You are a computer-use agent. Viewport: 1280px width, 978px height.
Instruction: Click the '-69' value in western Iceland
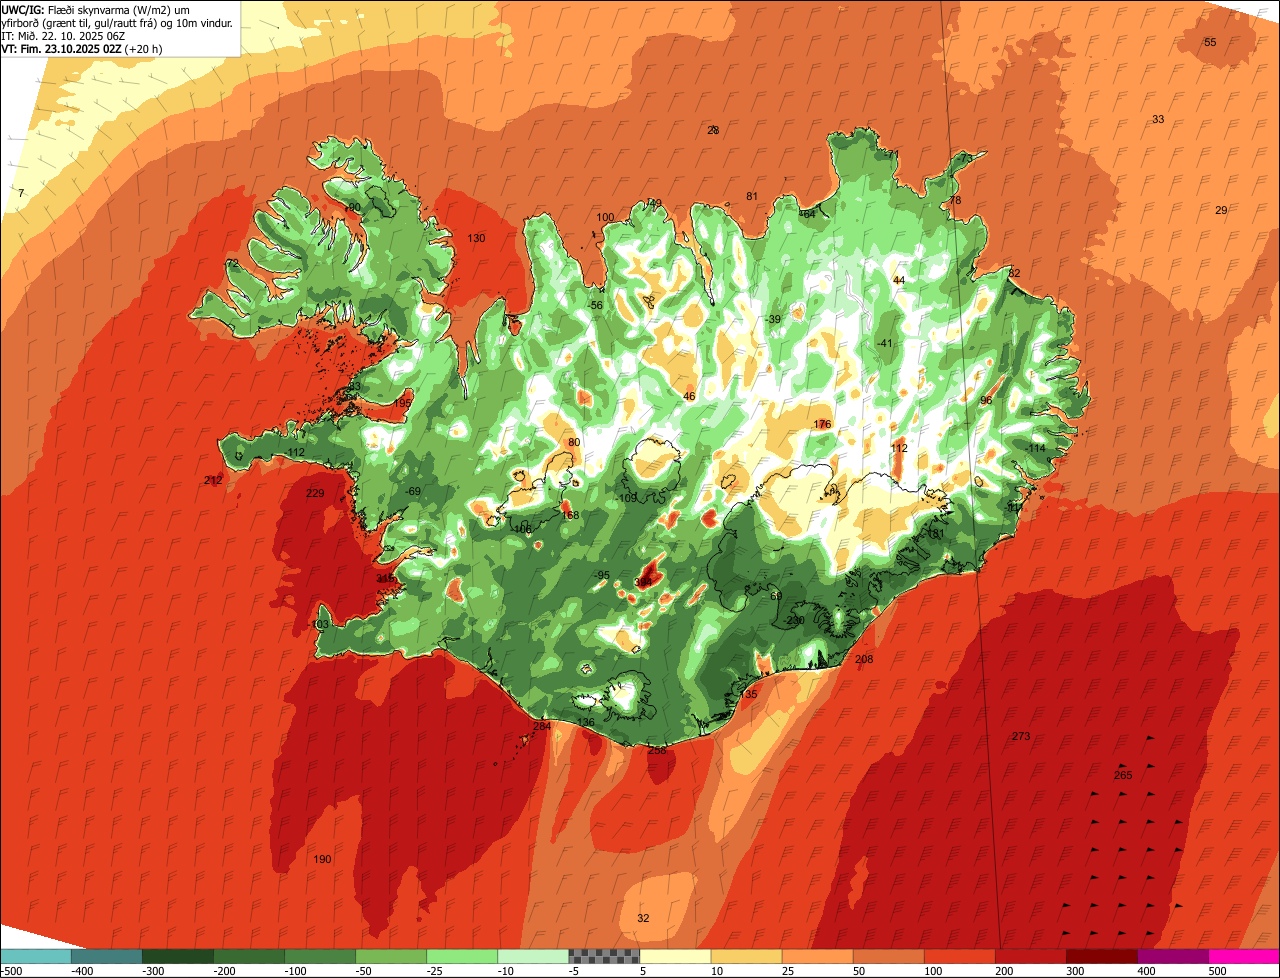coord(413,491)
